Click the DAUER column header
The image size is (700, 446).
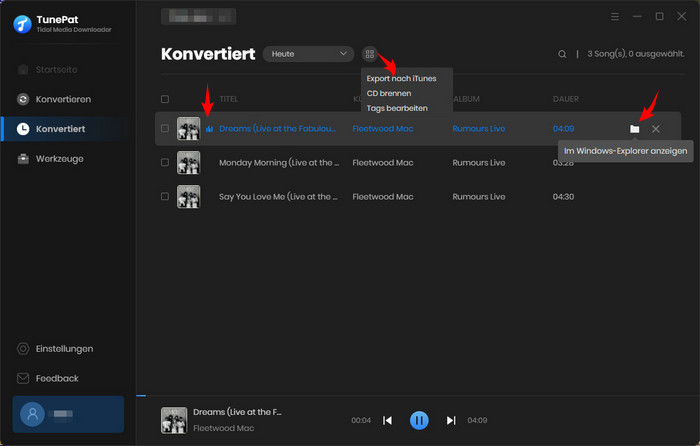(x=566, y=99)
